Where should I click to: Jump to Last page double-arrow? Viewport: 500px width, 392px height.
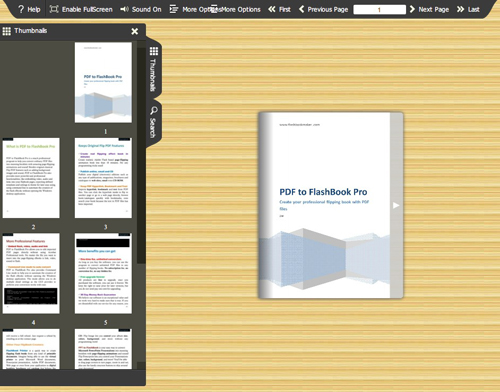[x=460, y=9]
